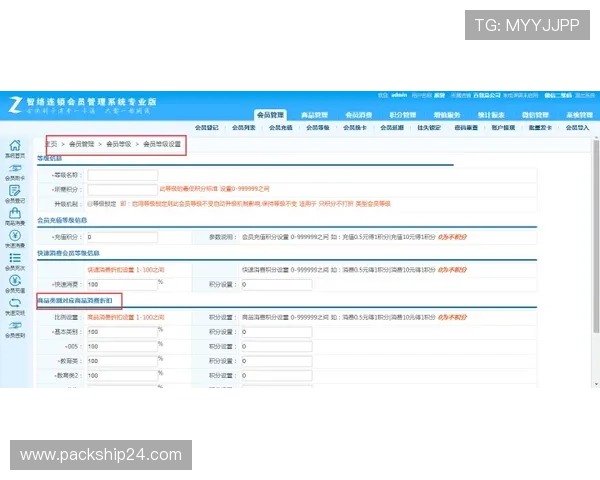Focus the 等级名称 level name field
Image resolution: width=600 pixels, height=480 pixels.
pyautogui.click(x=122, y=175)
